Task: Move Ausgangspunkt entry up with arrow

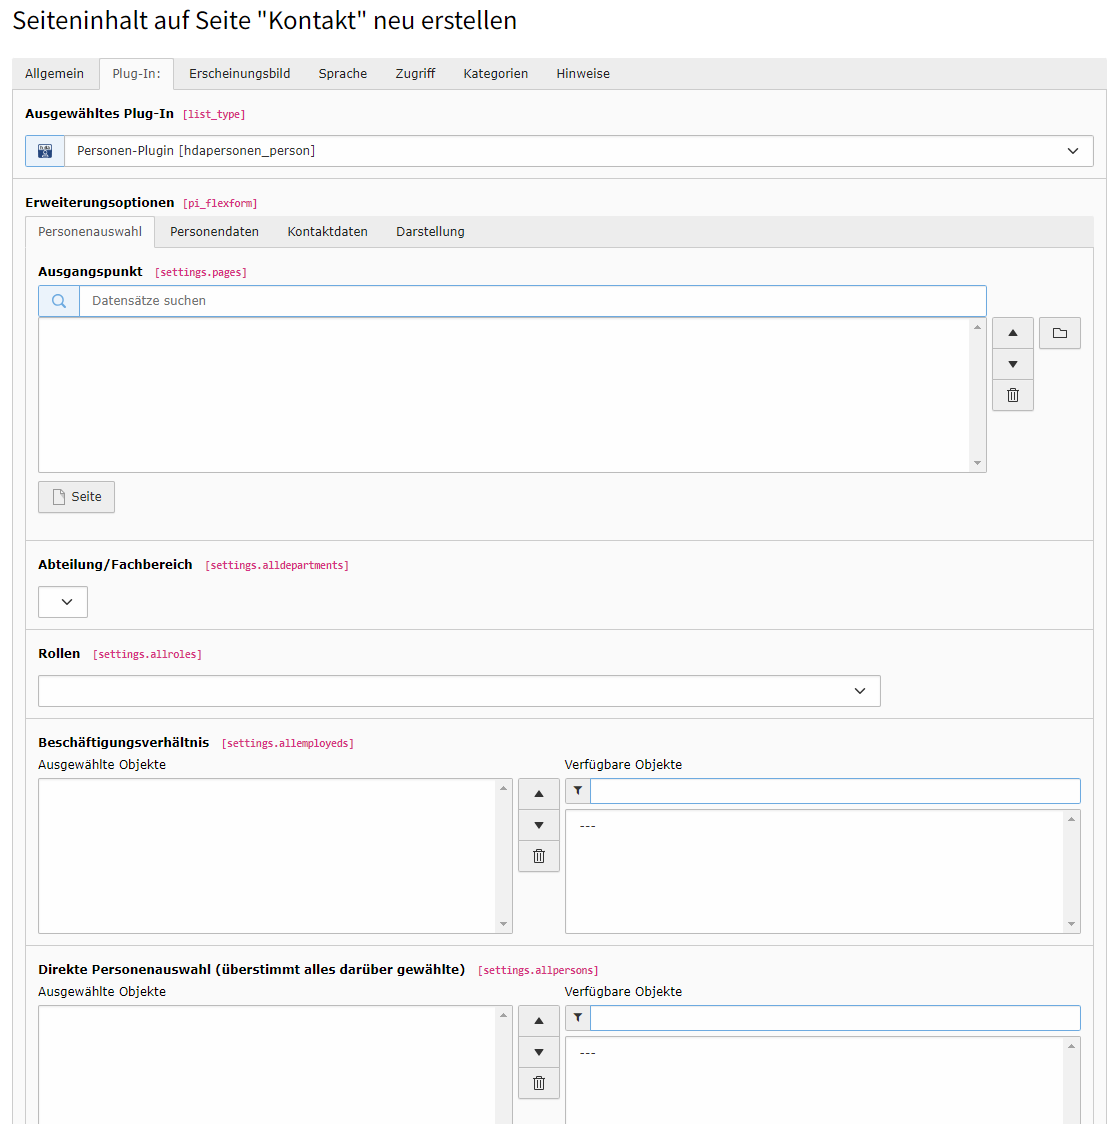Action: [x=1012, y=333]
